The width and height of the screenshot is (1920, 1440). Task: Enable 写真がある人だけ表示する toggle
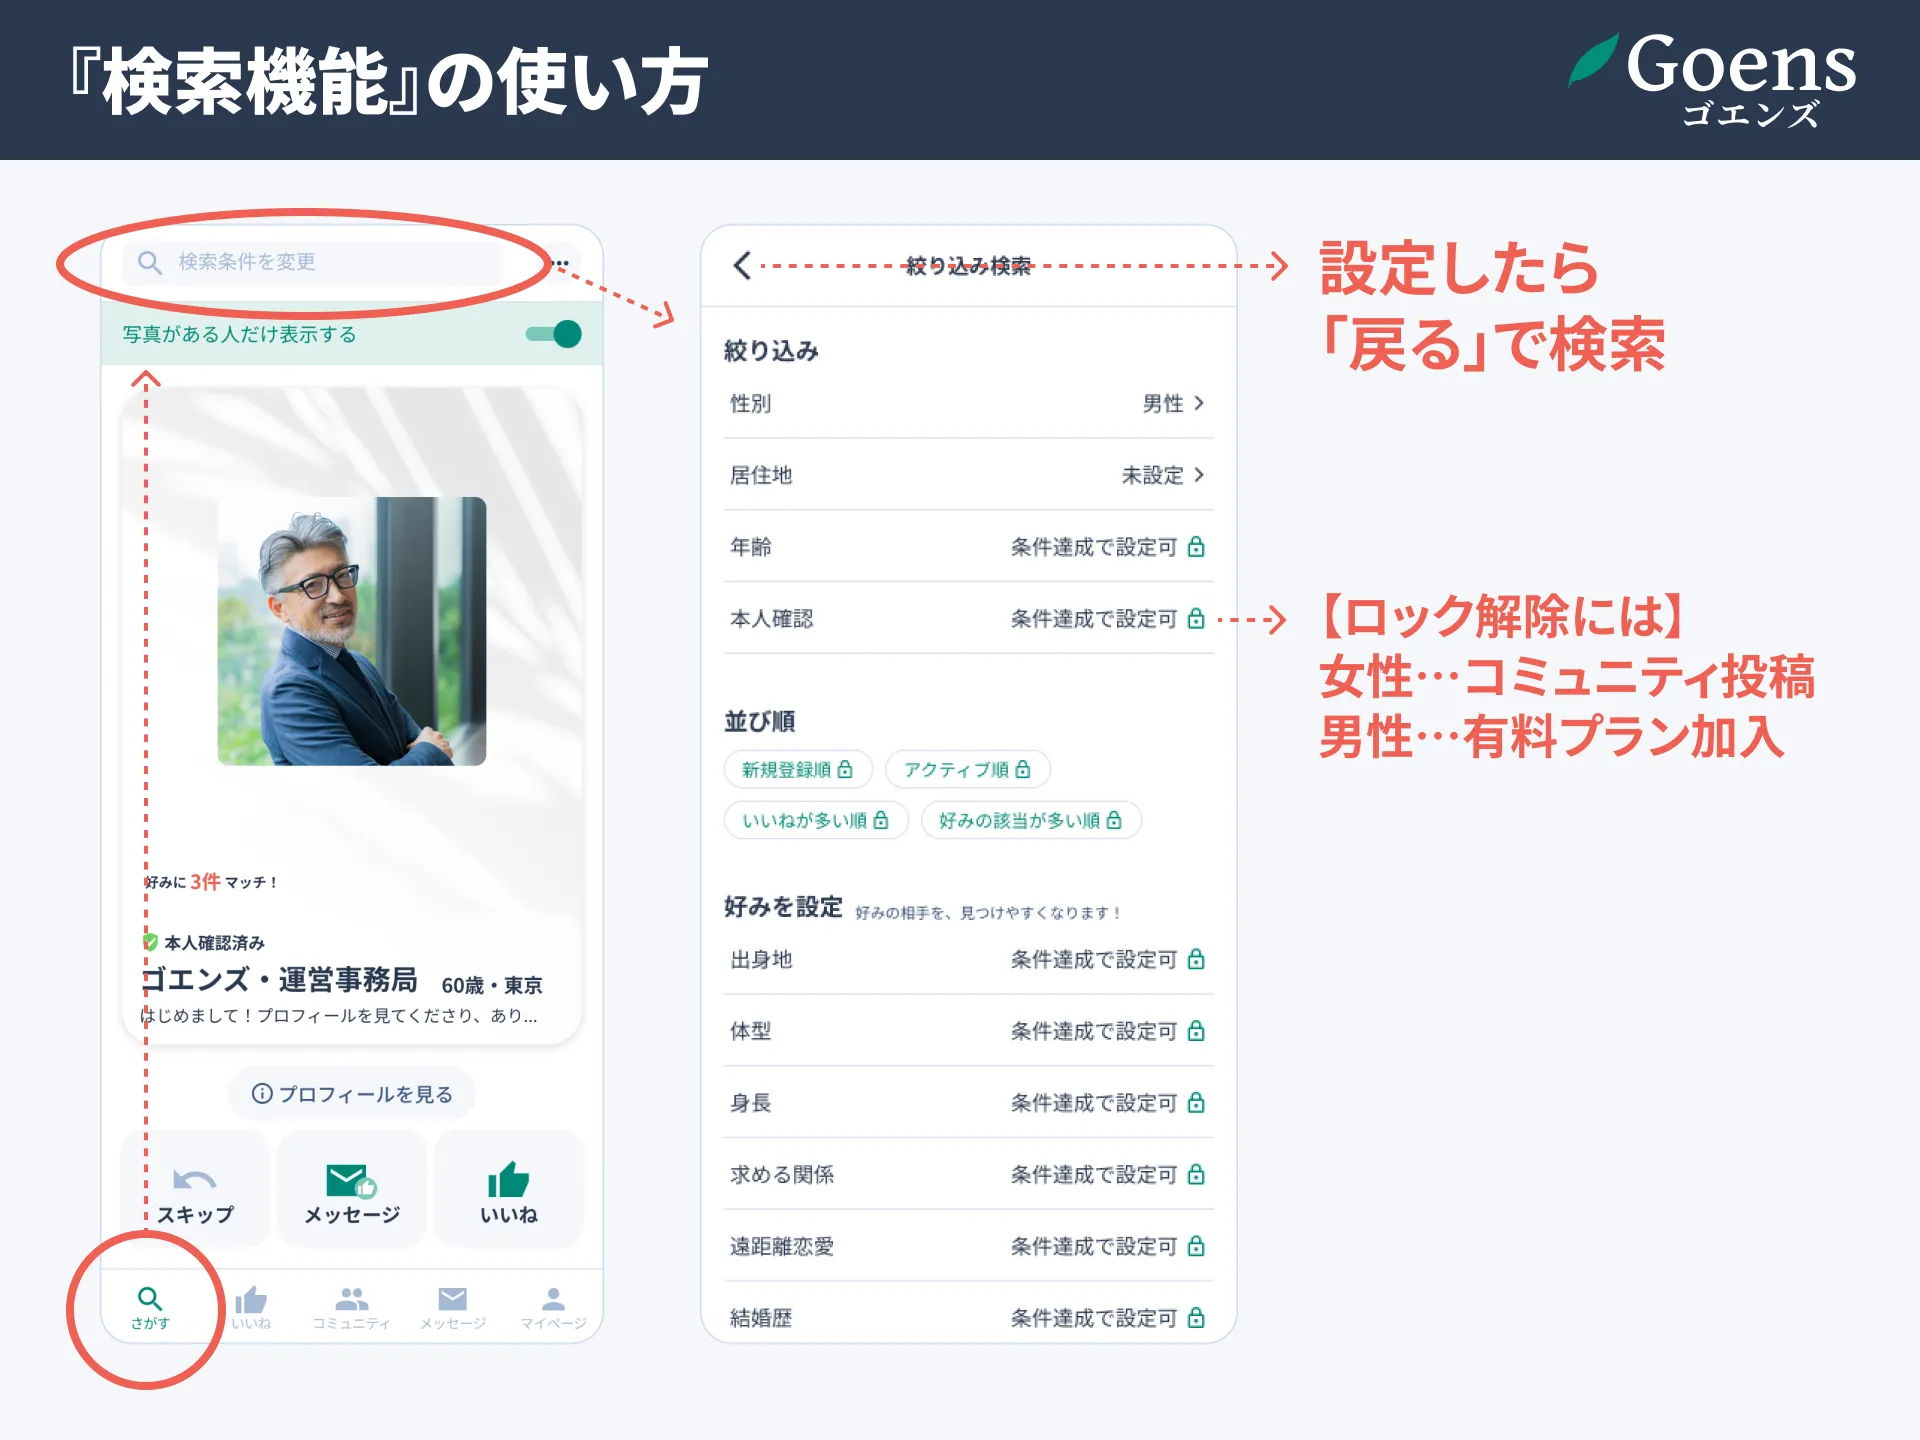[555, 334]
